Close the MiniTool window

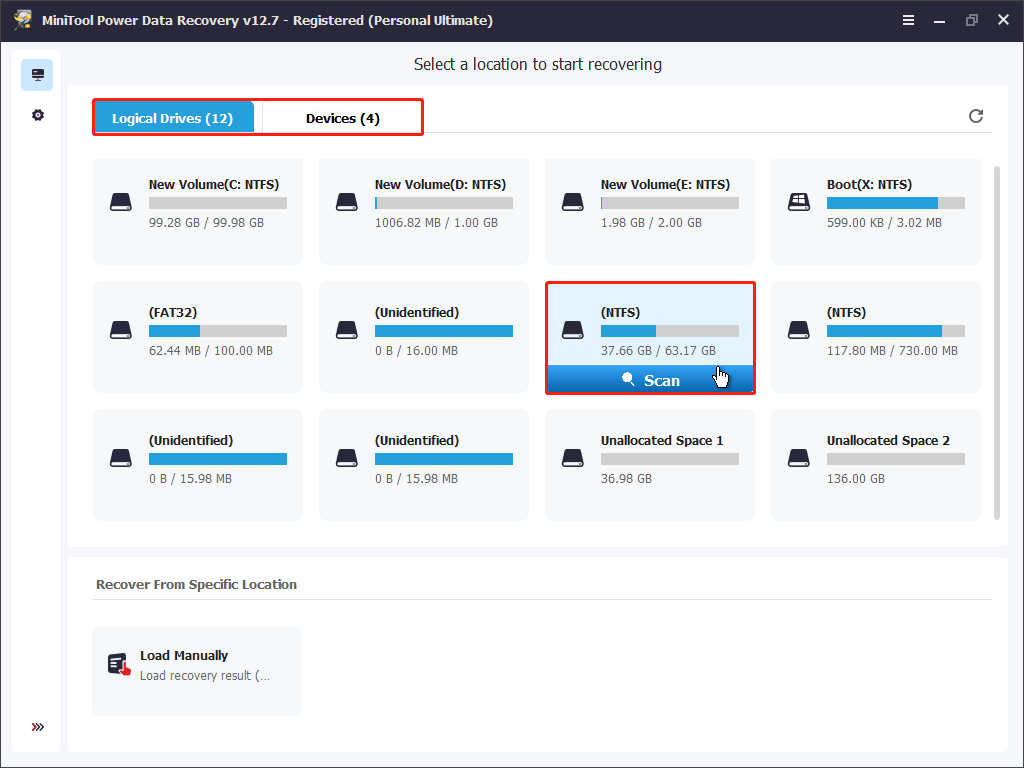click(x=1004, y=20)
